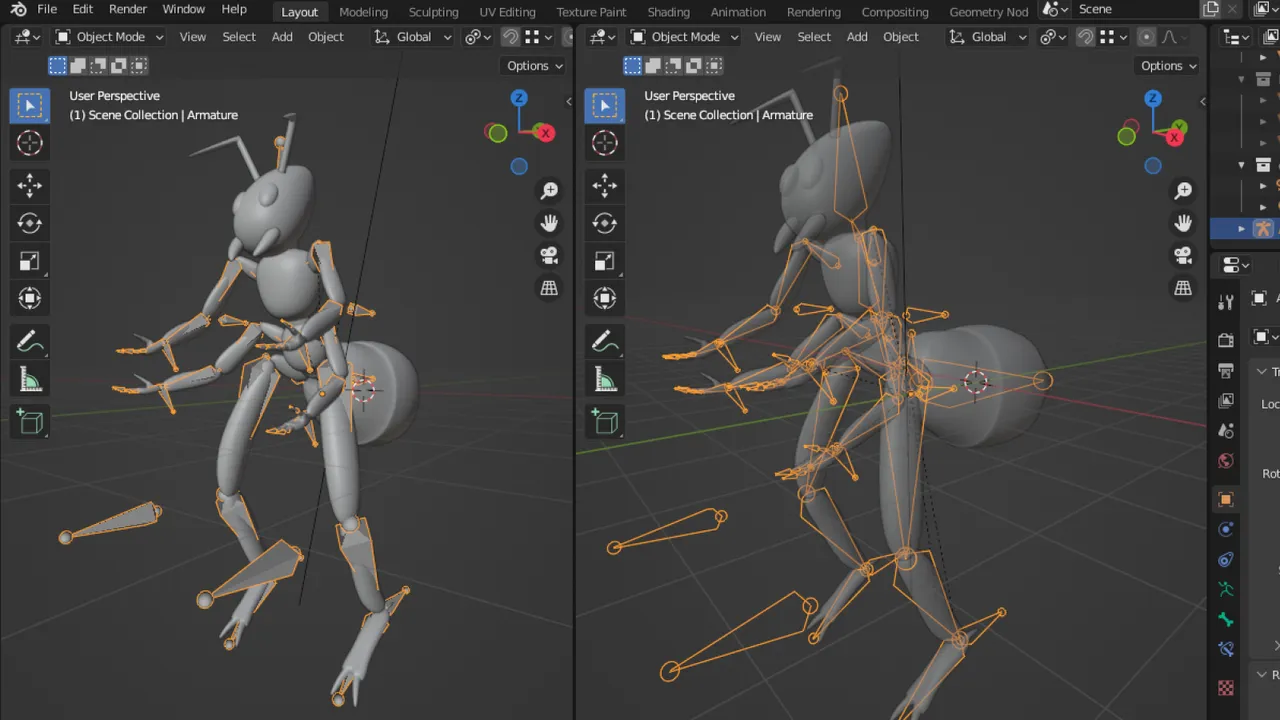The width and height of the screenshot is (1280, 720).
Task: Open Select menu in right viewport header
Action: [814, 37]
